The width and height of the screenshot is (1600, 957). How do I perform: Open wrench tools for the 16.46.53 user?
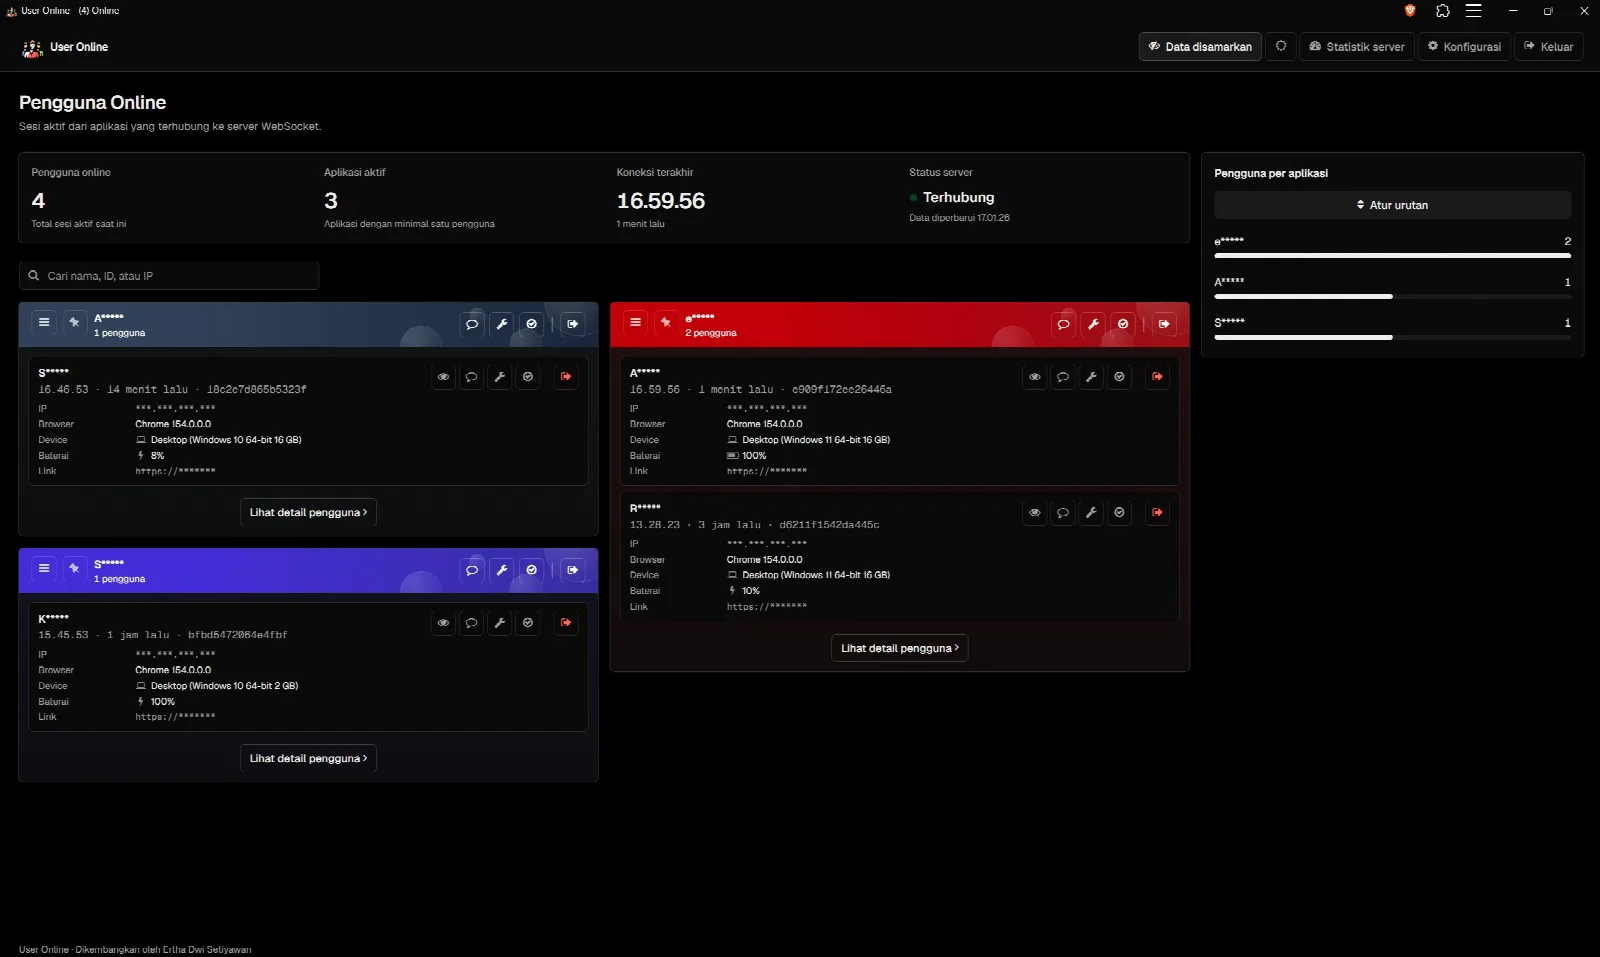500,377
